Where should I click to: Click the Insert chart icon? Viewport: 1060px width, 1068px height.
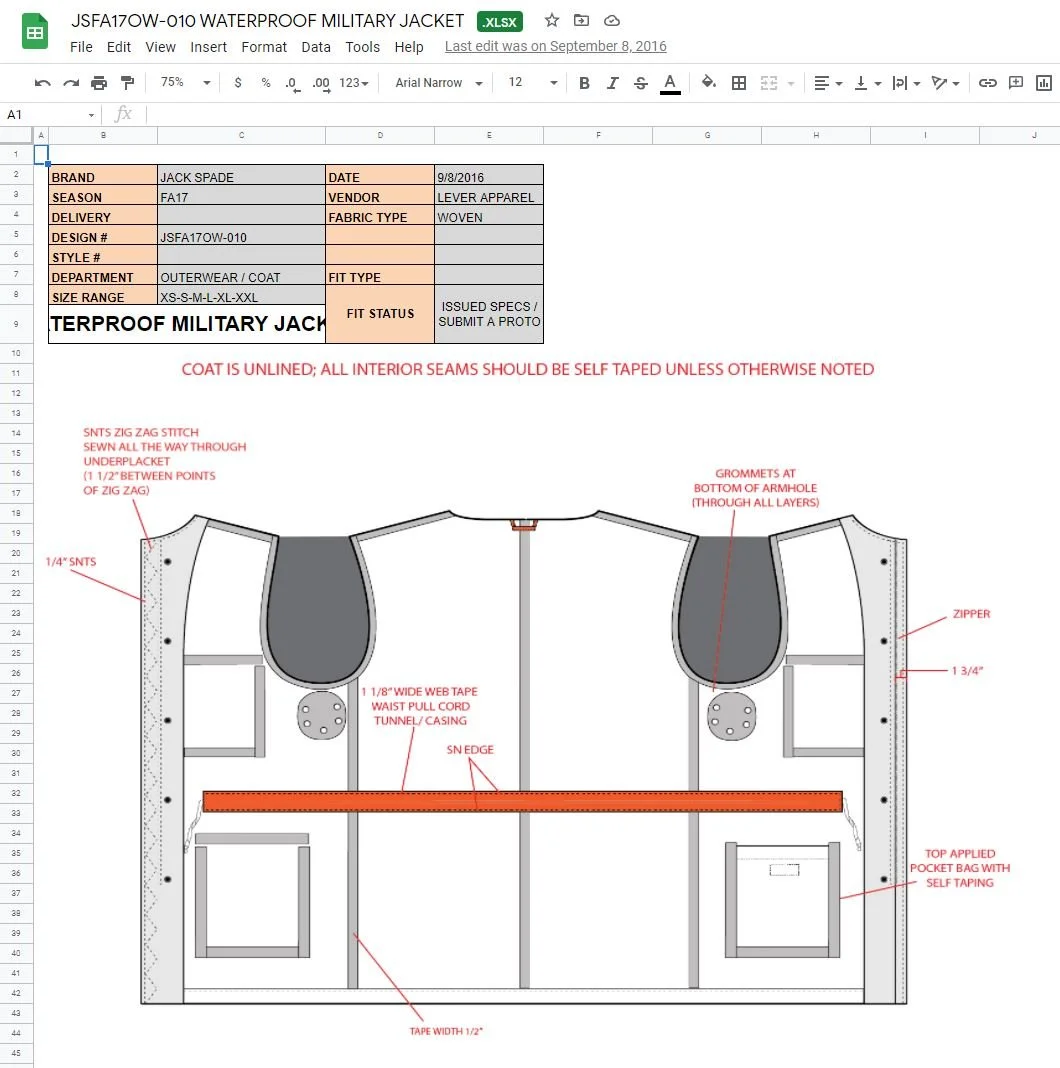pyautogui.click(x=1044, y=83)
